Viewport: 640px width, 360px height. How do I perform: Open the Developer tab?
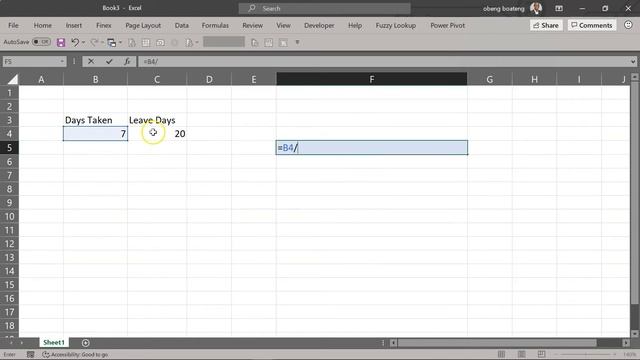(319, 25)
